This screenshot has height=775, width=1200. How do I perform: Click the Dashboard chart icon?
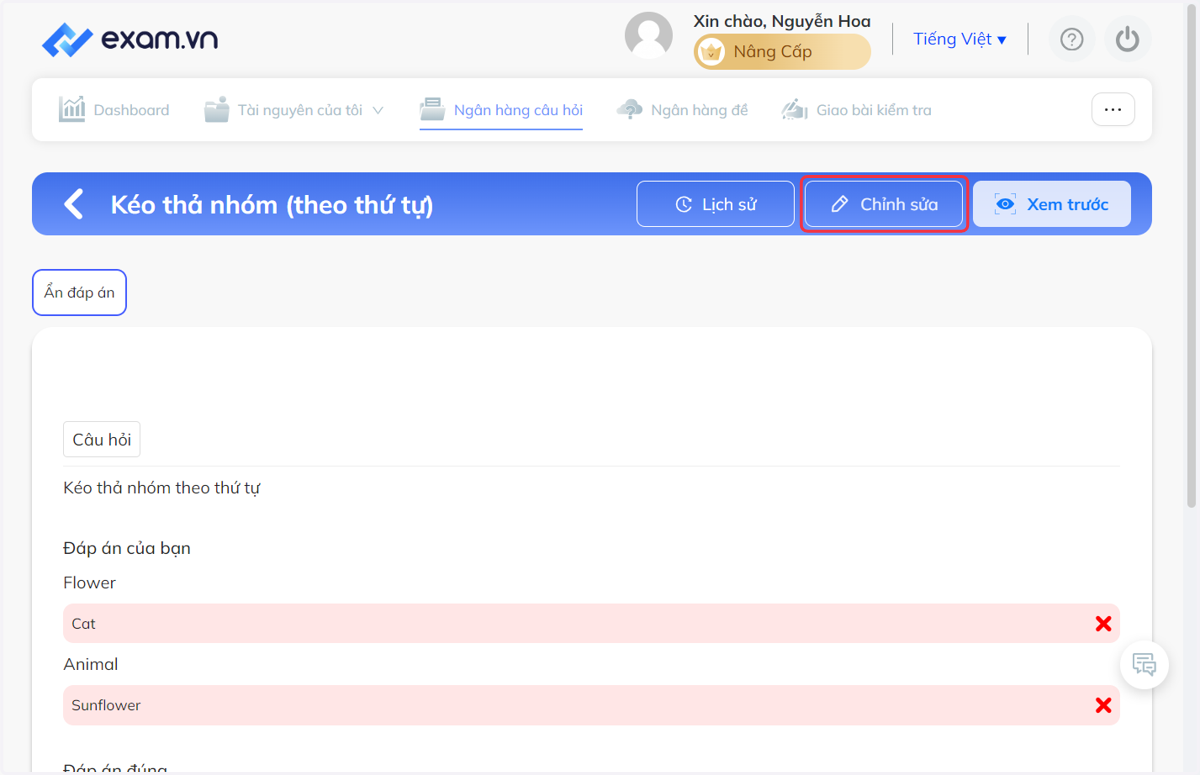point(72,109)
